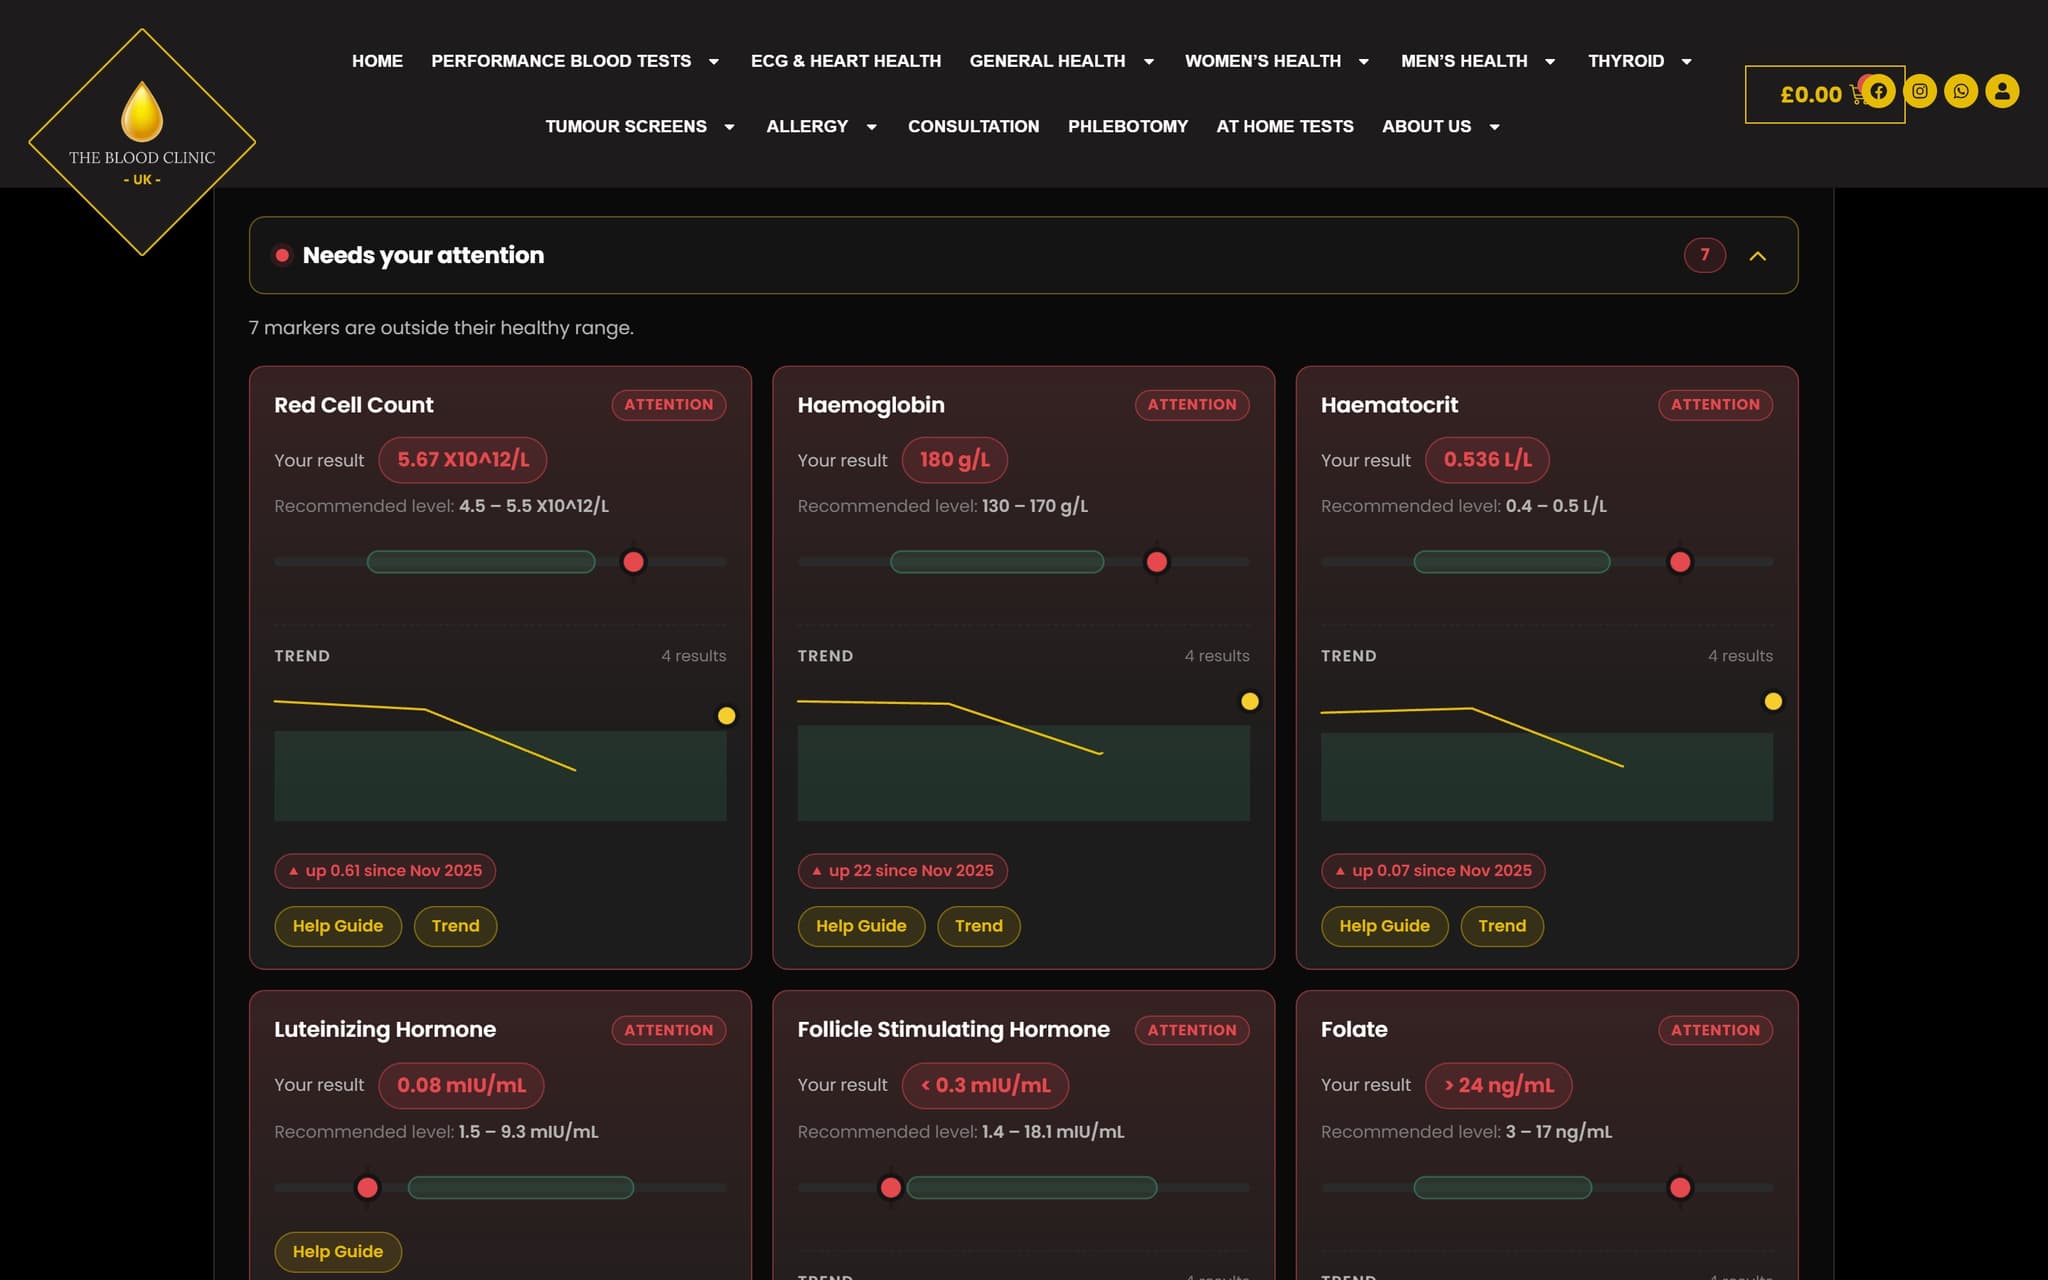This screenshot has height=1280, width=2048.
Task: Click the Red Cell Count range marker
Action: tap(633, 562)
